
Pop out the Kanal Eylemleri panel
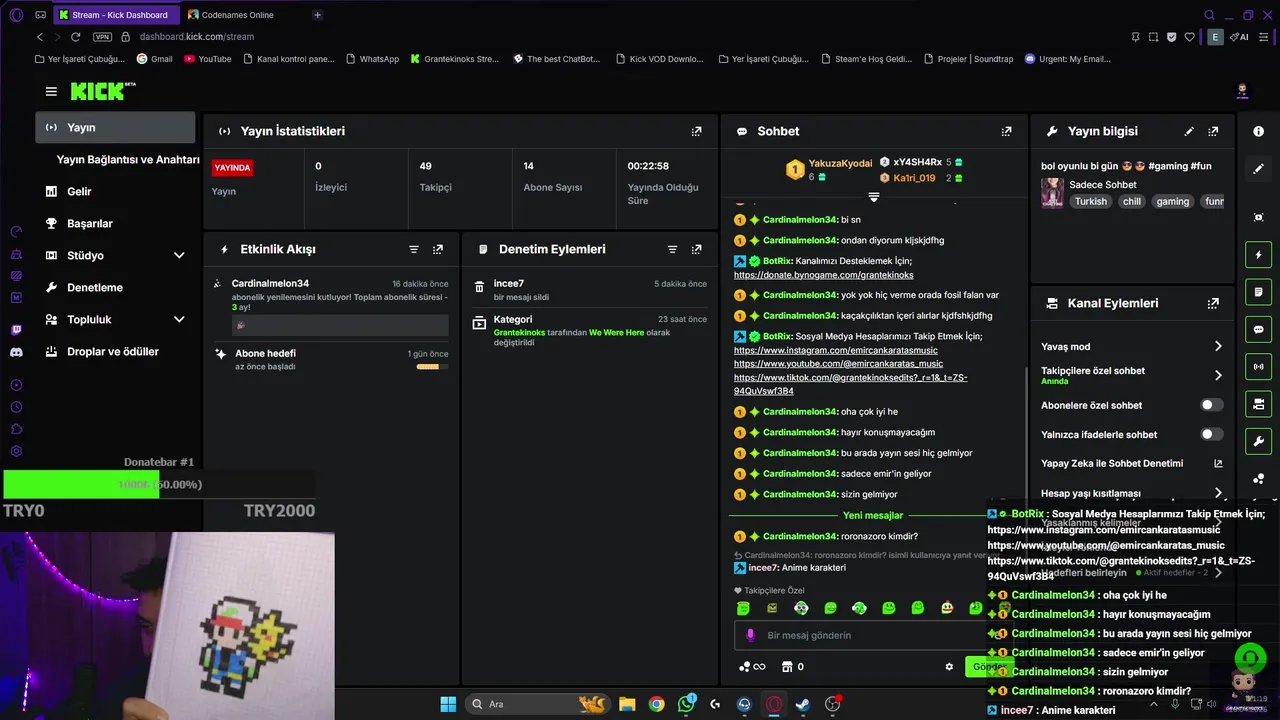tap(1213, 303)
